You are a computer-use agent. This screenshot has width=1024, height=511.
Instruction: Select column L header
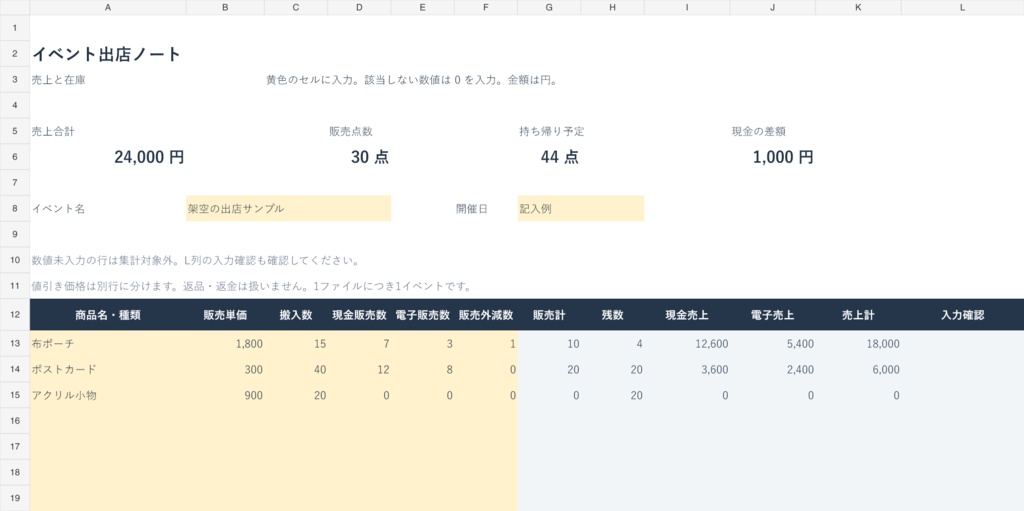[962, 7]
